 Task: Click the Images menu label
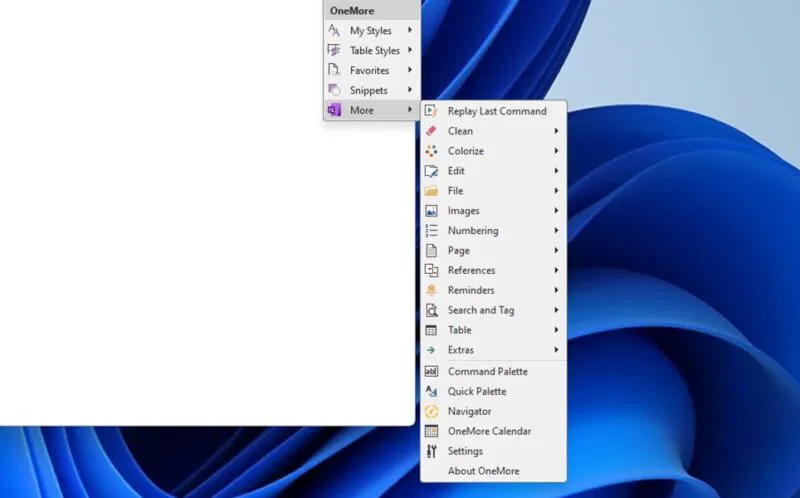[464, 211]
